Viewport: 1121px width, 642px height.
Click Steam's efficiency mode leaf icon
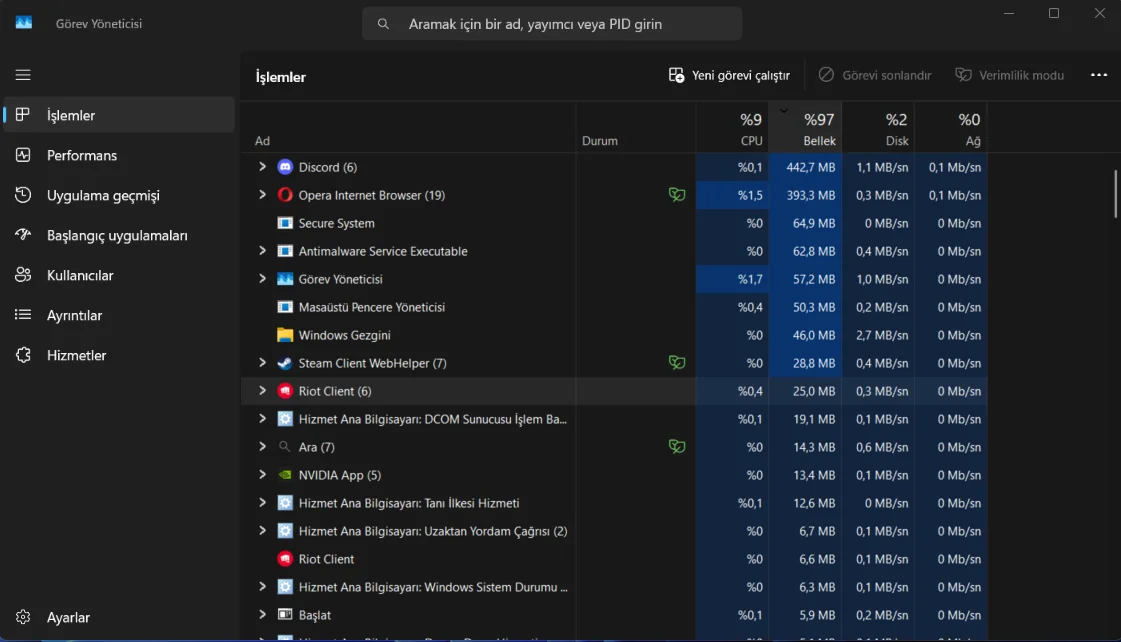tap(676, 362)
